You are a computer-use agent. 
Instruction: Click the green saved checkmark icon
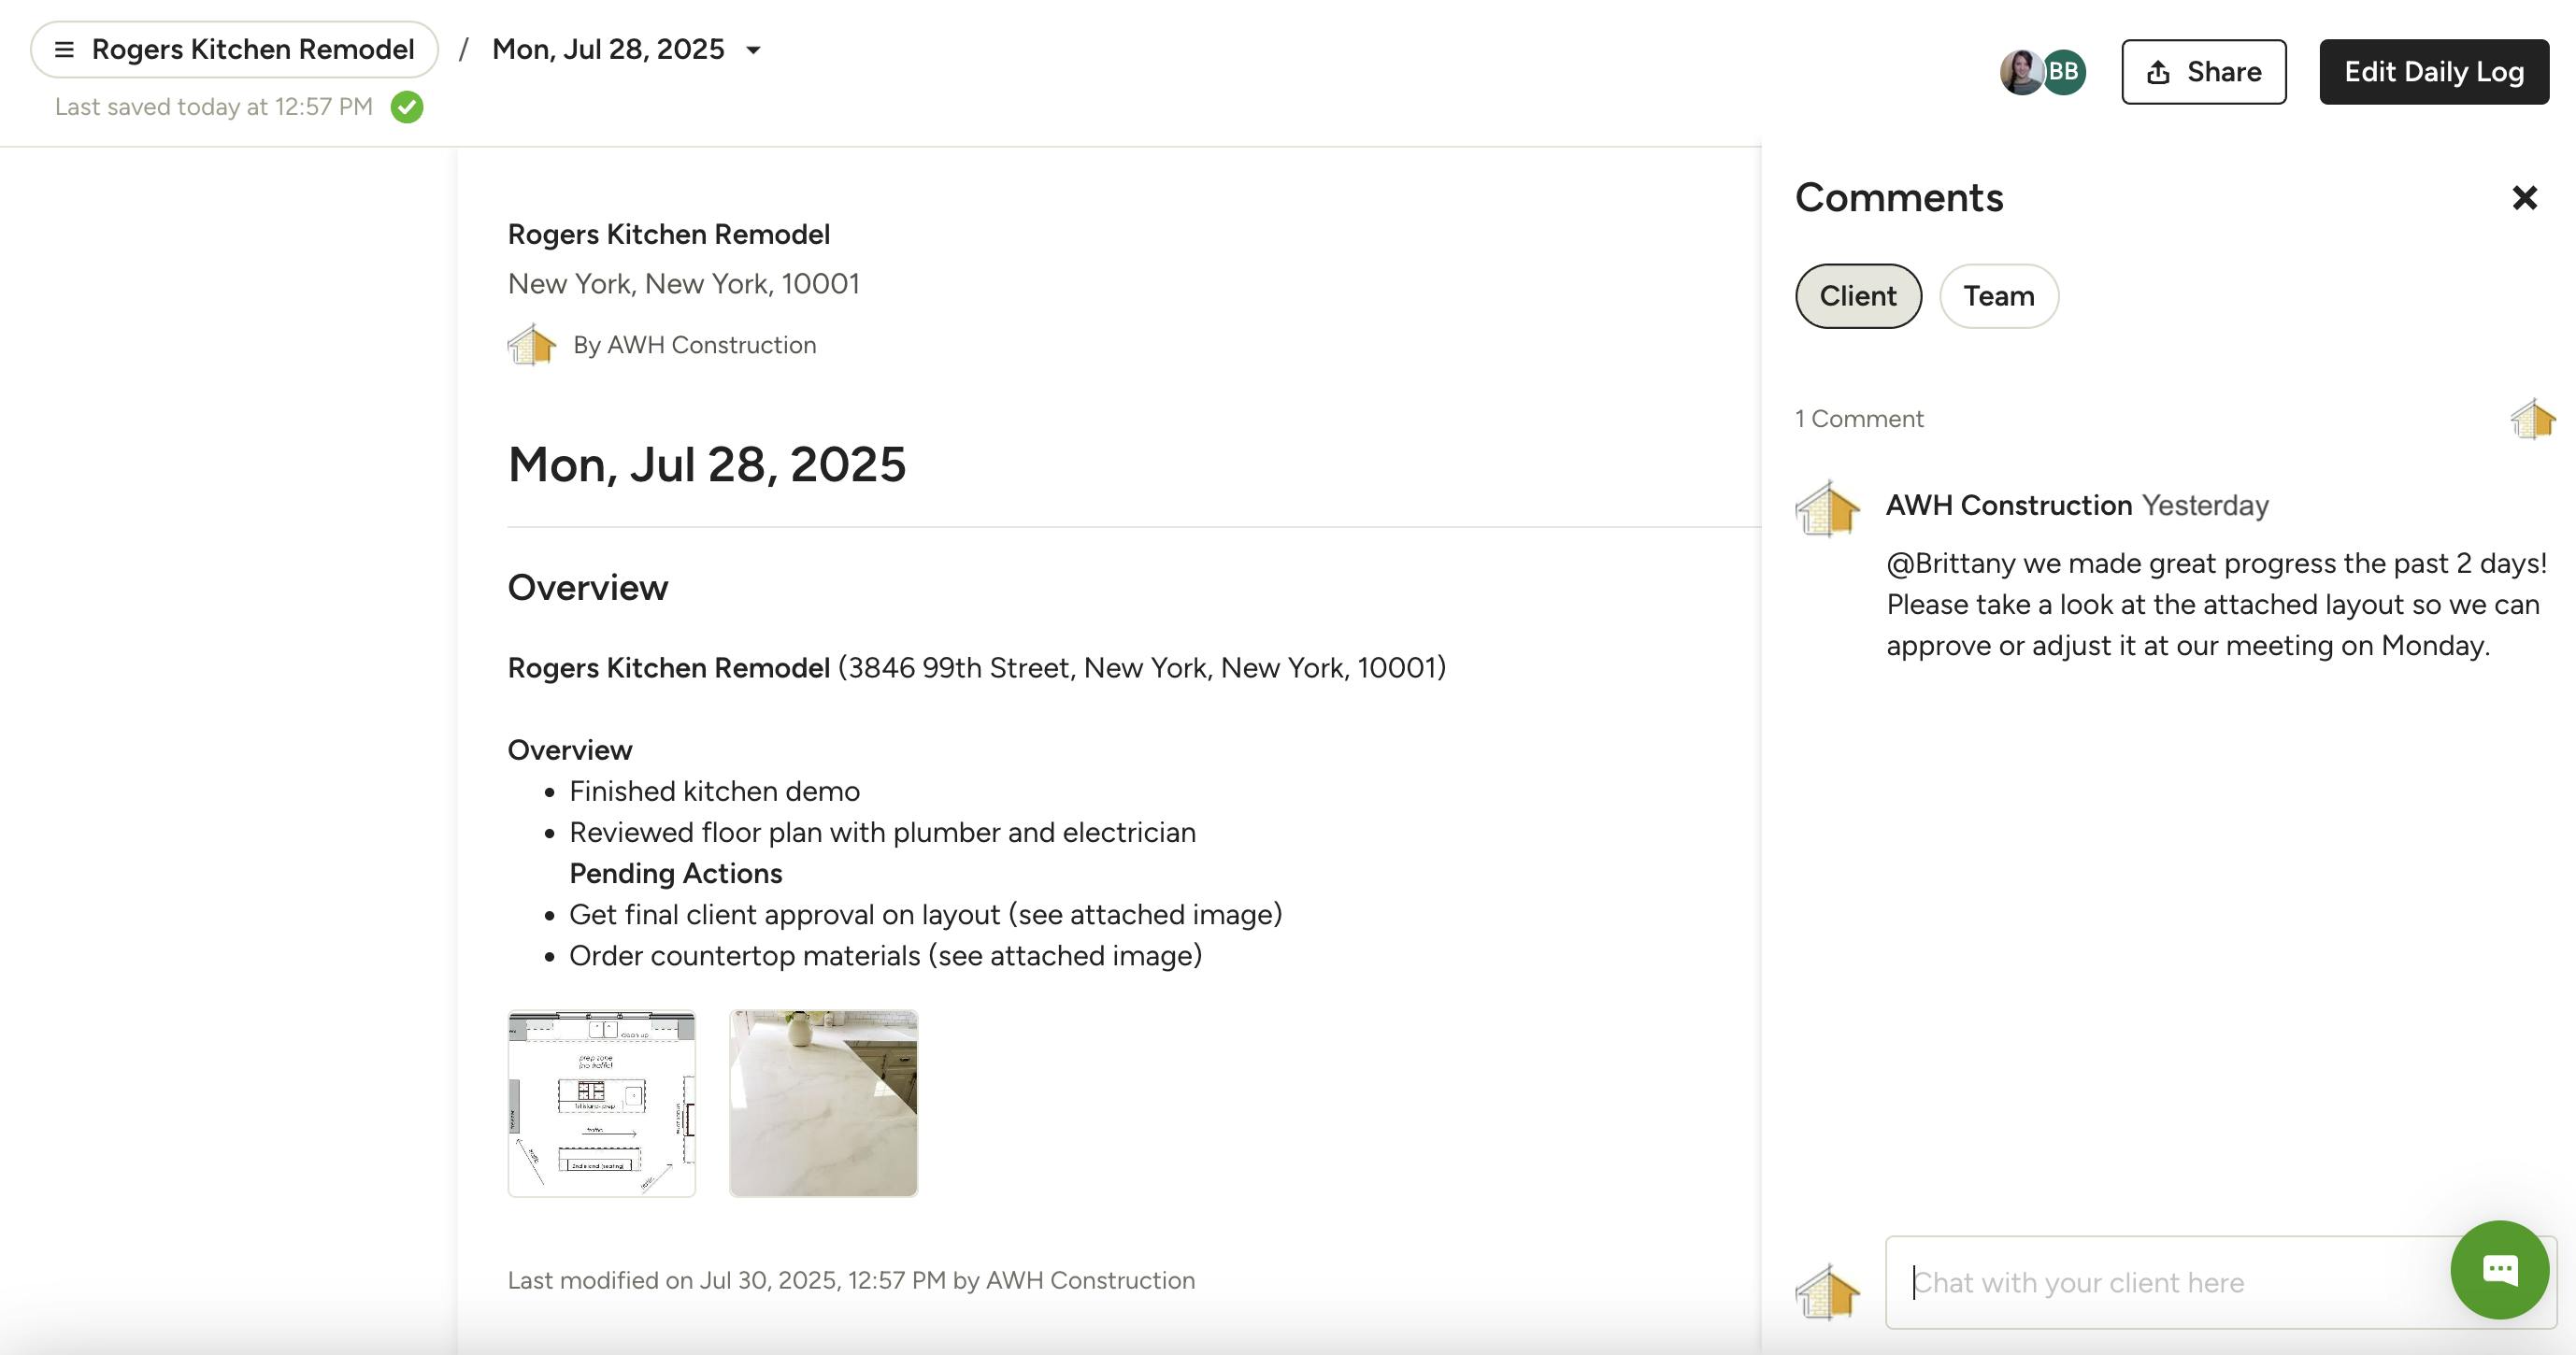407,107
